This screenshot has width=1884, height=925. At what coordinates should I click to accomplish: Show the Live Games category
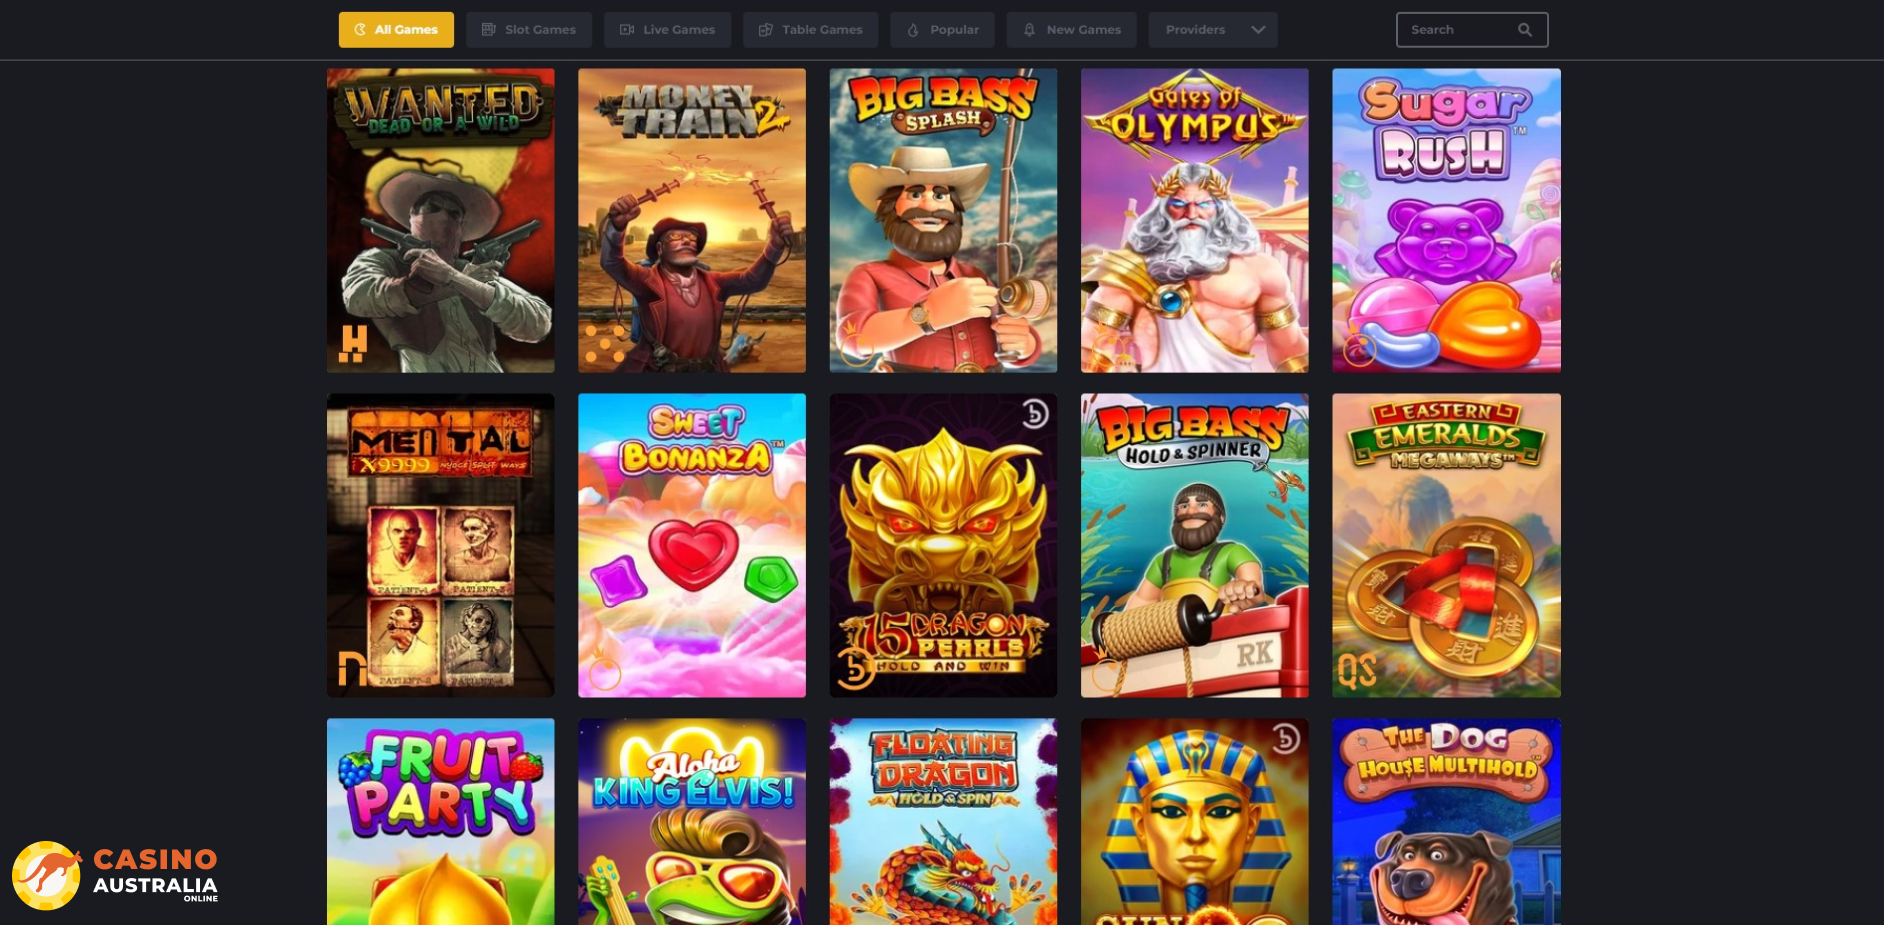[667, 30]
